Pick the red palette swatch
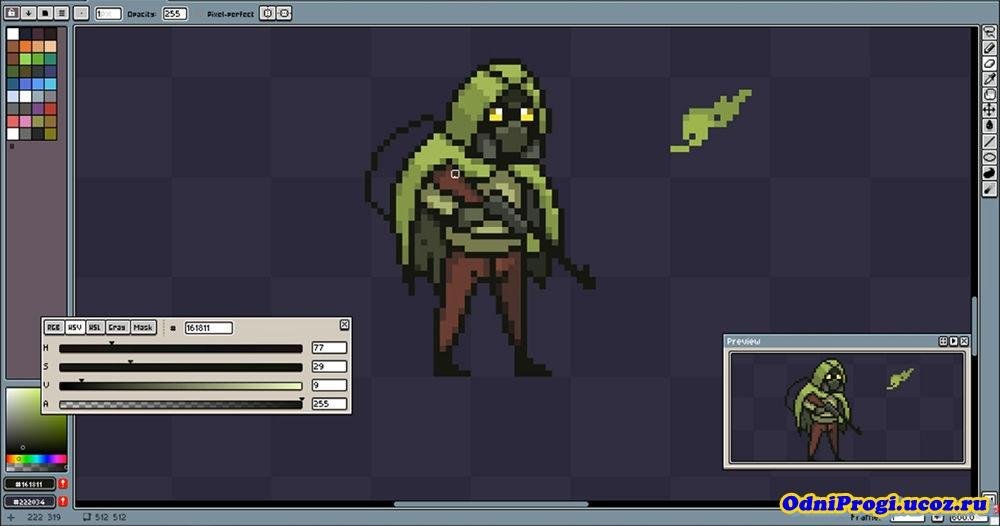Viewport: 1000px width, 526px height. point(50,109)
